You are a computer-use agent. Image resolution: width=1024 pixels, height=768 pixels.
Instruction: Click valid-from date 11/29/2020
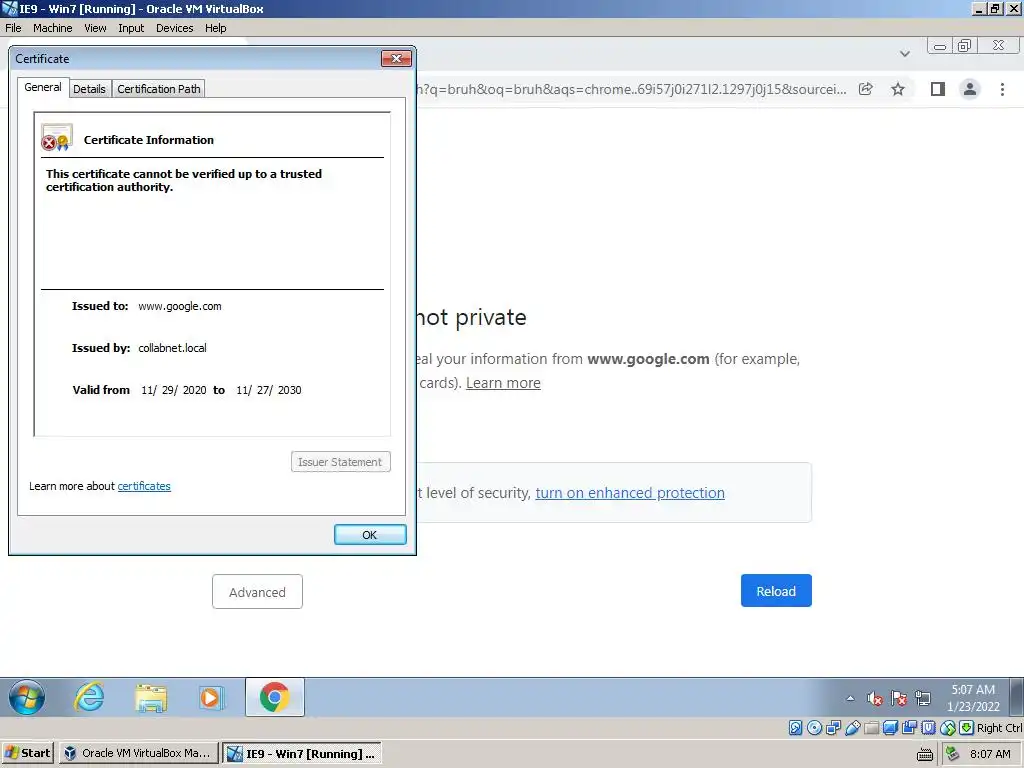pyautogui.click(x=174, y=390)
